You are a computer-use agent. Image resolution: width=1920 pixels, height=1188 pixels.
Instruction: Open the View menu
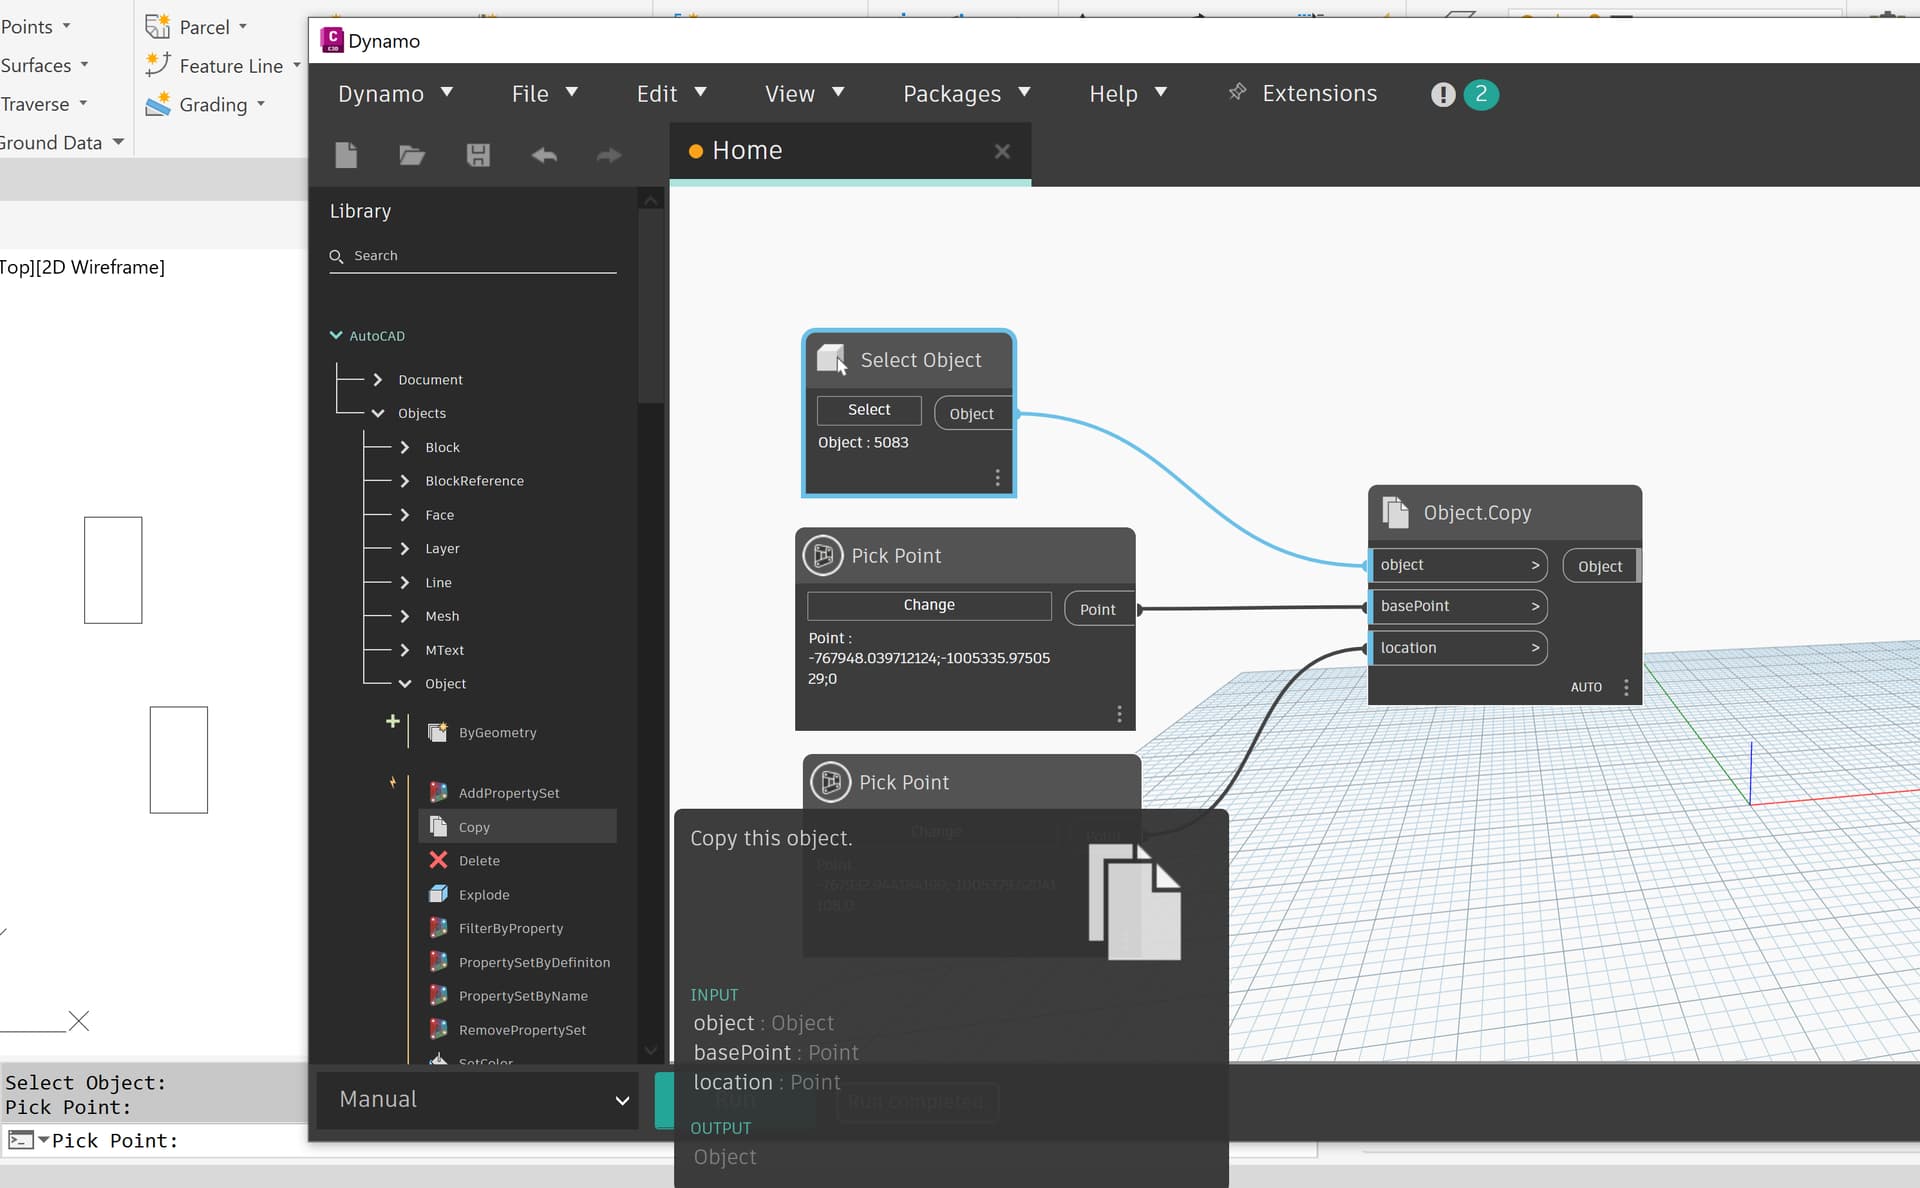point(804,94)
